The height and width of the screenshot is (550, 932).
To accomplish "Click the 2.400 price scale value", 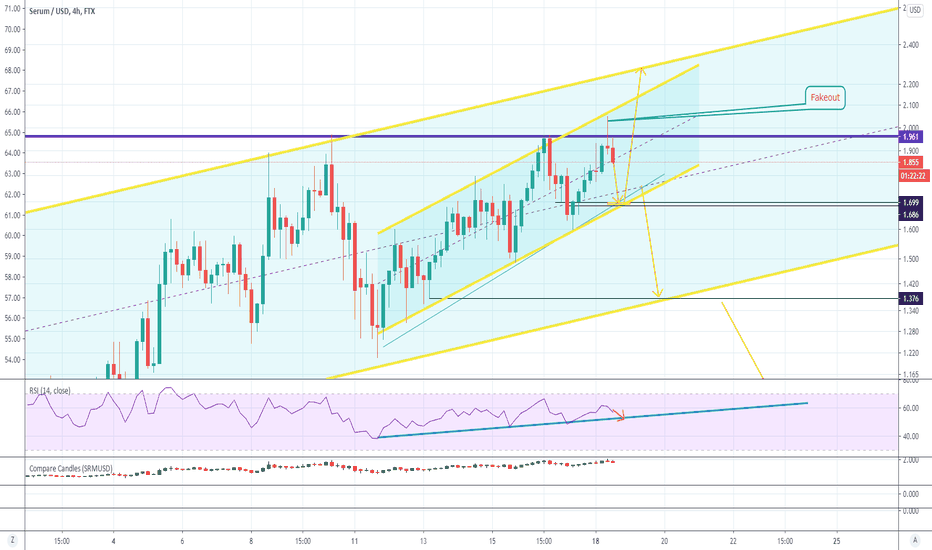I will tap(911, 45).
